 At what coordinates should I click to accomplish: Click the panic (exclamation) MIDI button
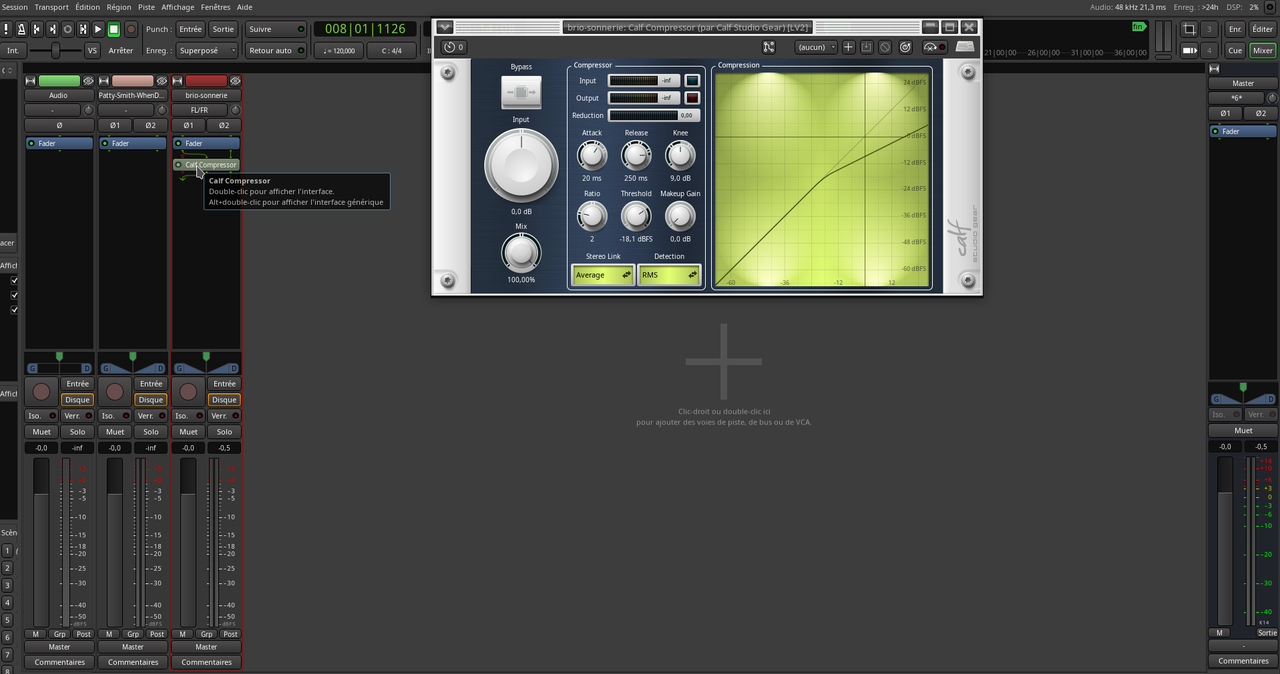pos(6,29)
